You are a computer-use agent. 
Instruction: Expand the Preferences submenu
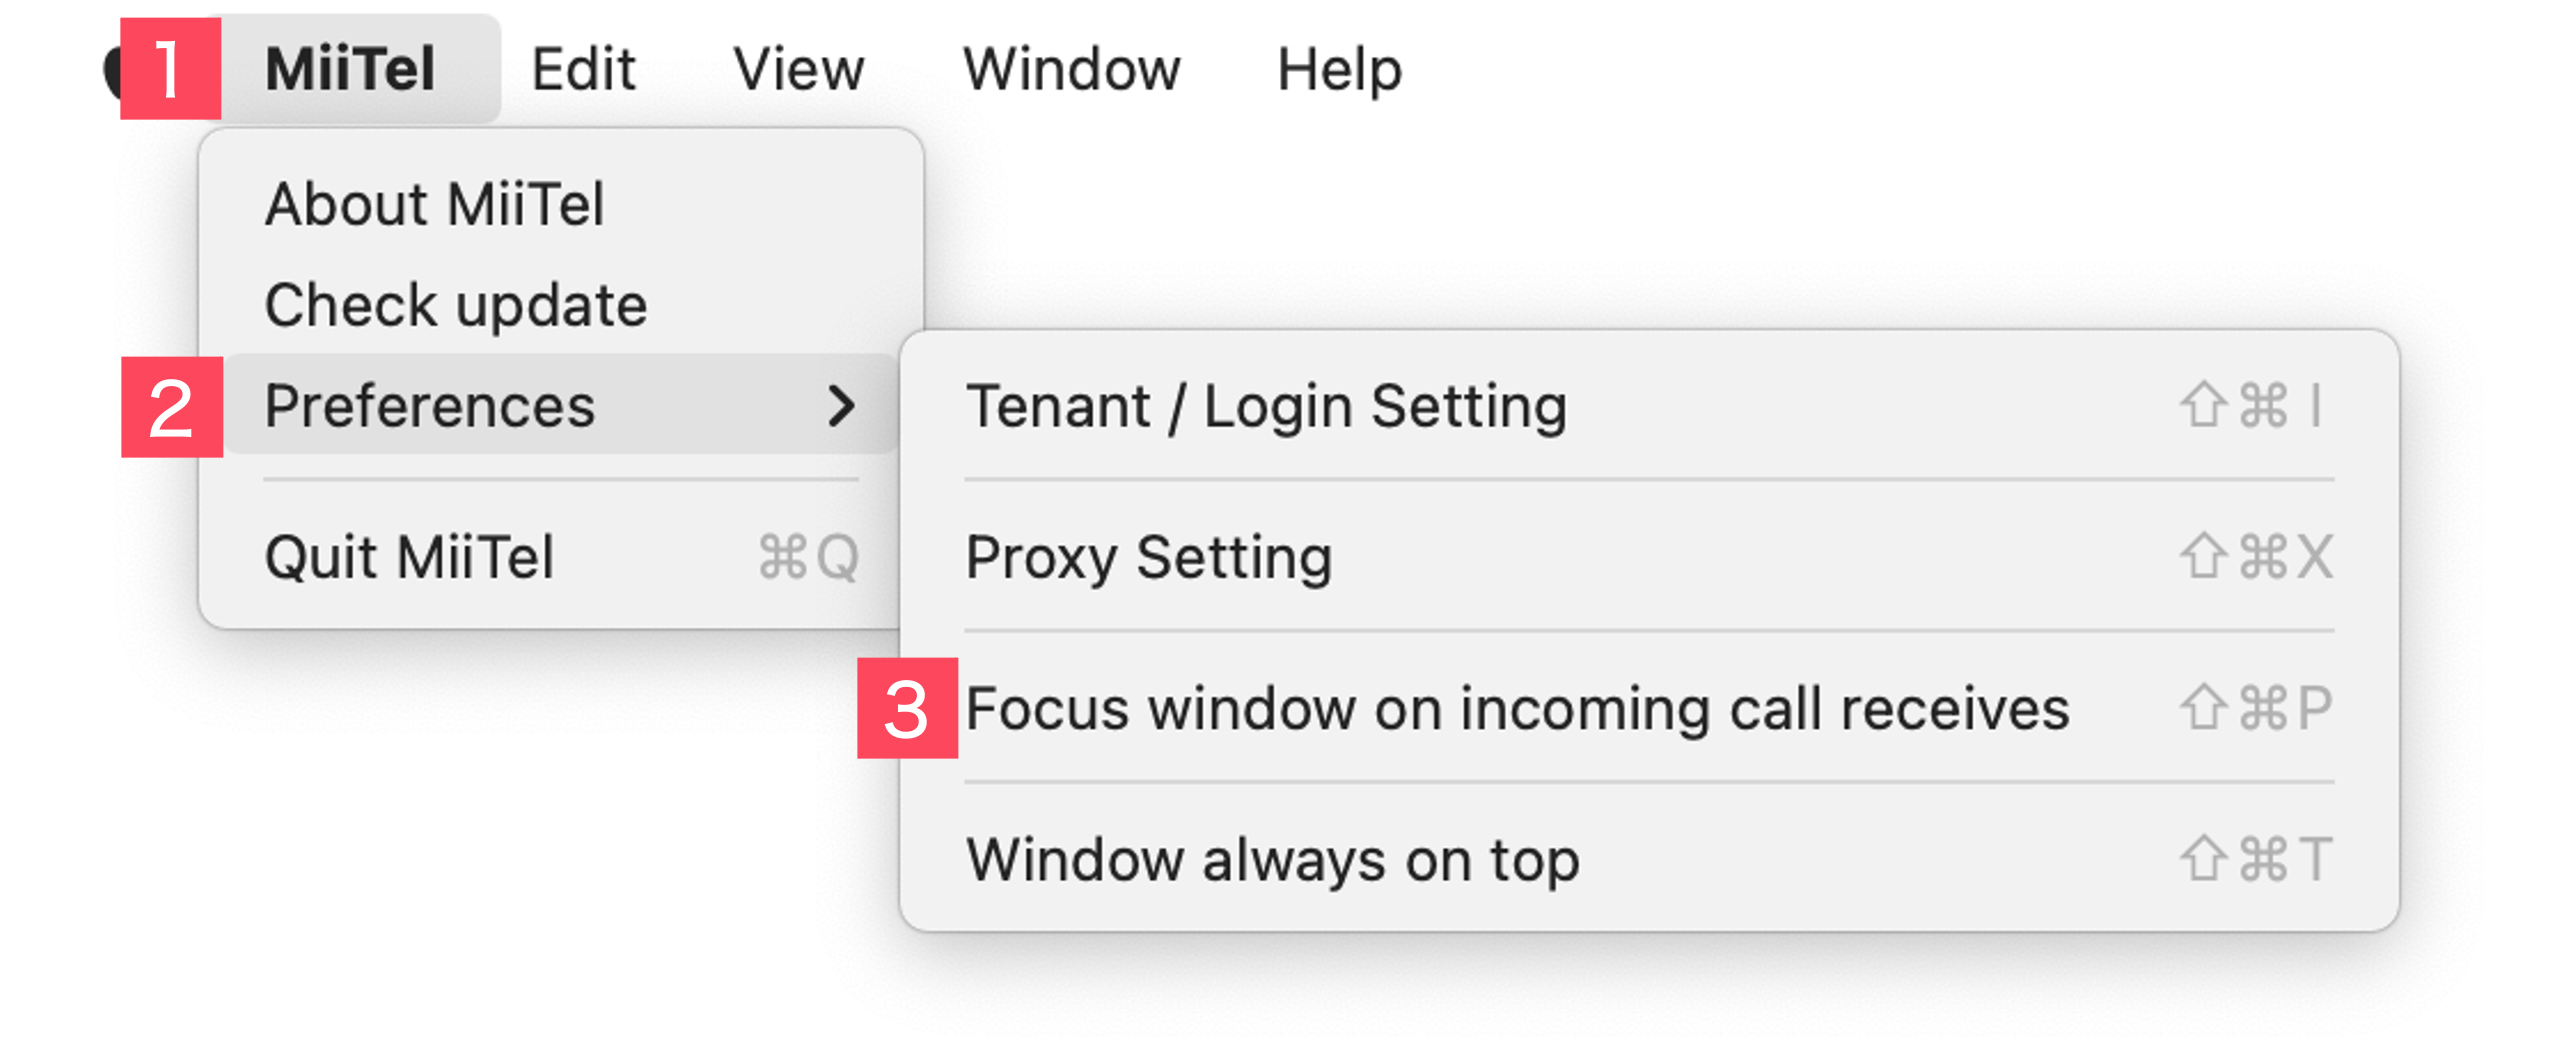pos(560,405)
